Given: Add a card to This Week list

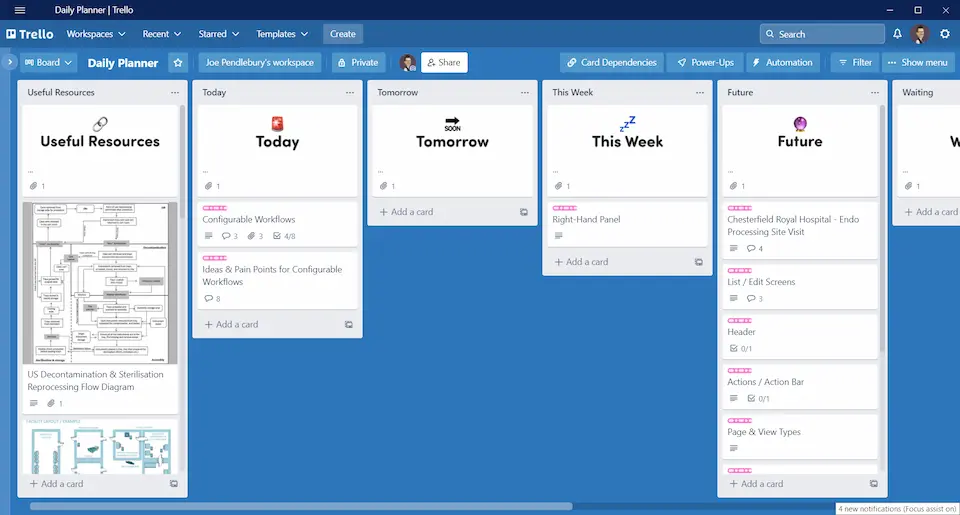Looking at the screenshot, I should tap(582, 262).
